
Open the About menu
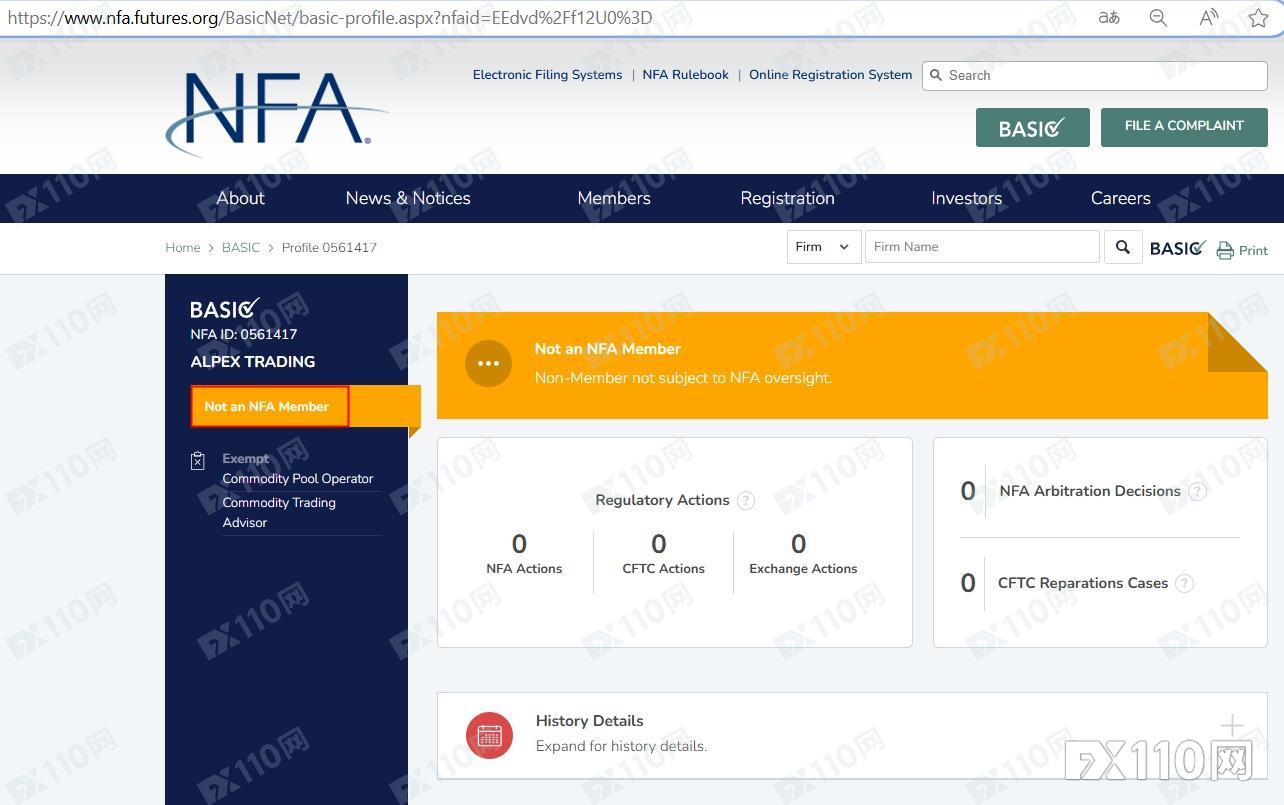[x=241, y=198]
